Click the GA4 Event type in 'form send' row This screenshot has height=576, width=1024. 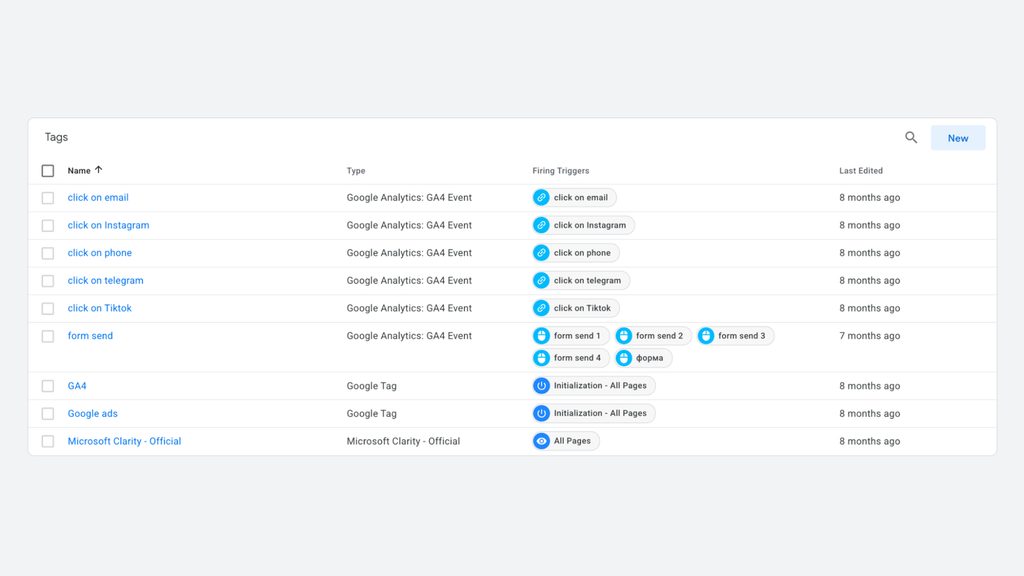click(x=409, y=336)
